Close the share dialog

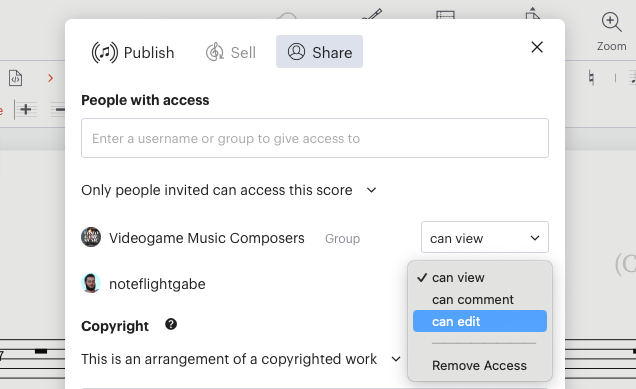(537, 47)
